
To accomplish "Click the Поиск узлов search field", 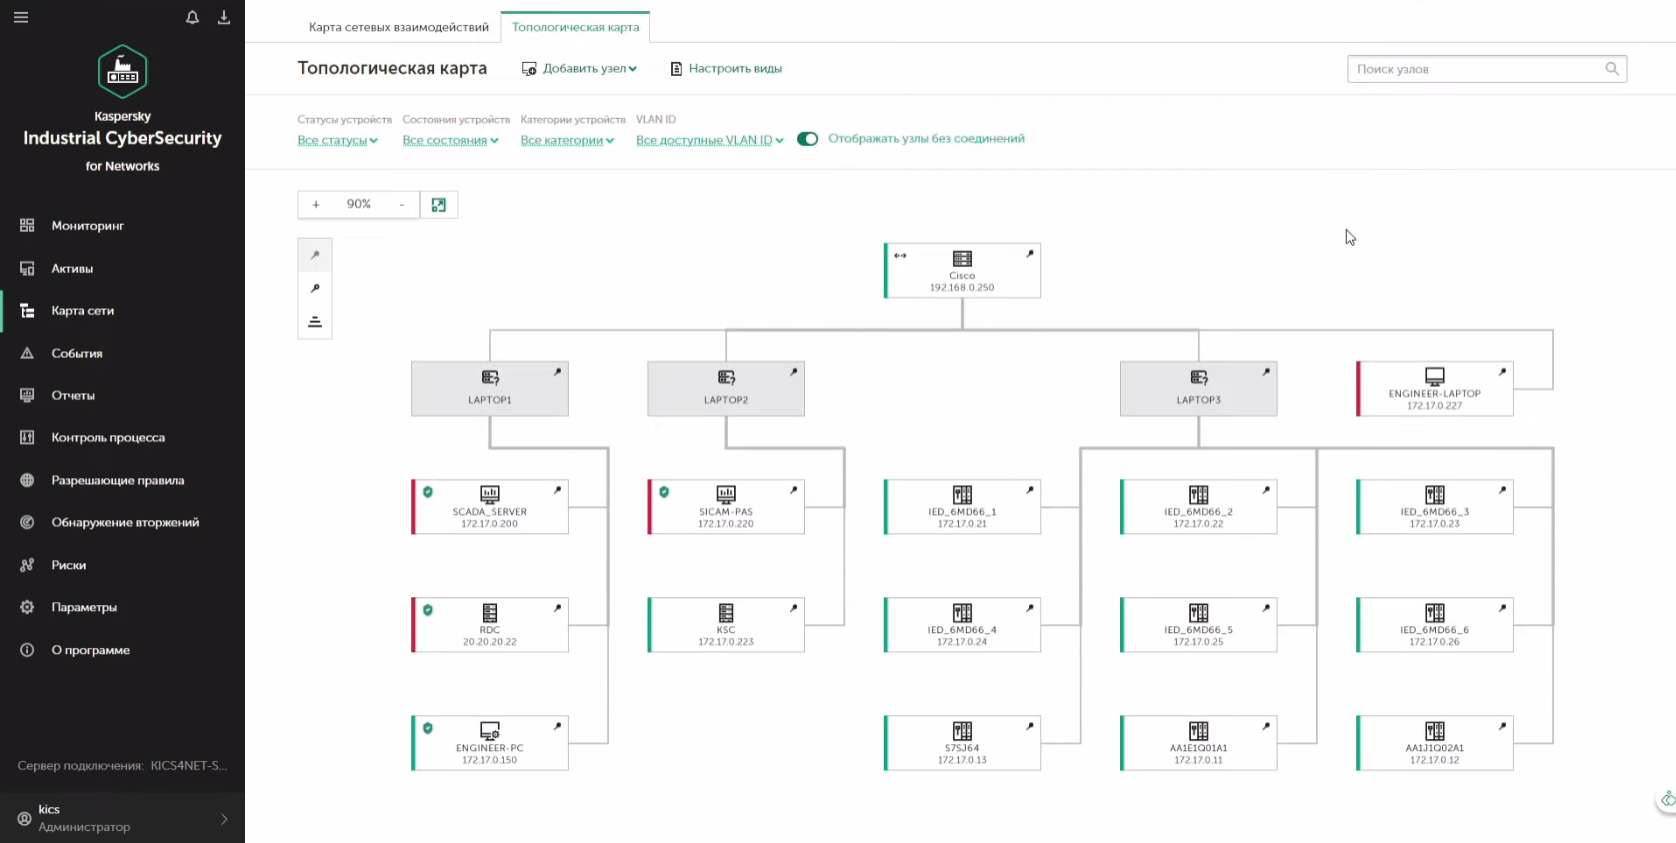I will [x=1475, y=69].
